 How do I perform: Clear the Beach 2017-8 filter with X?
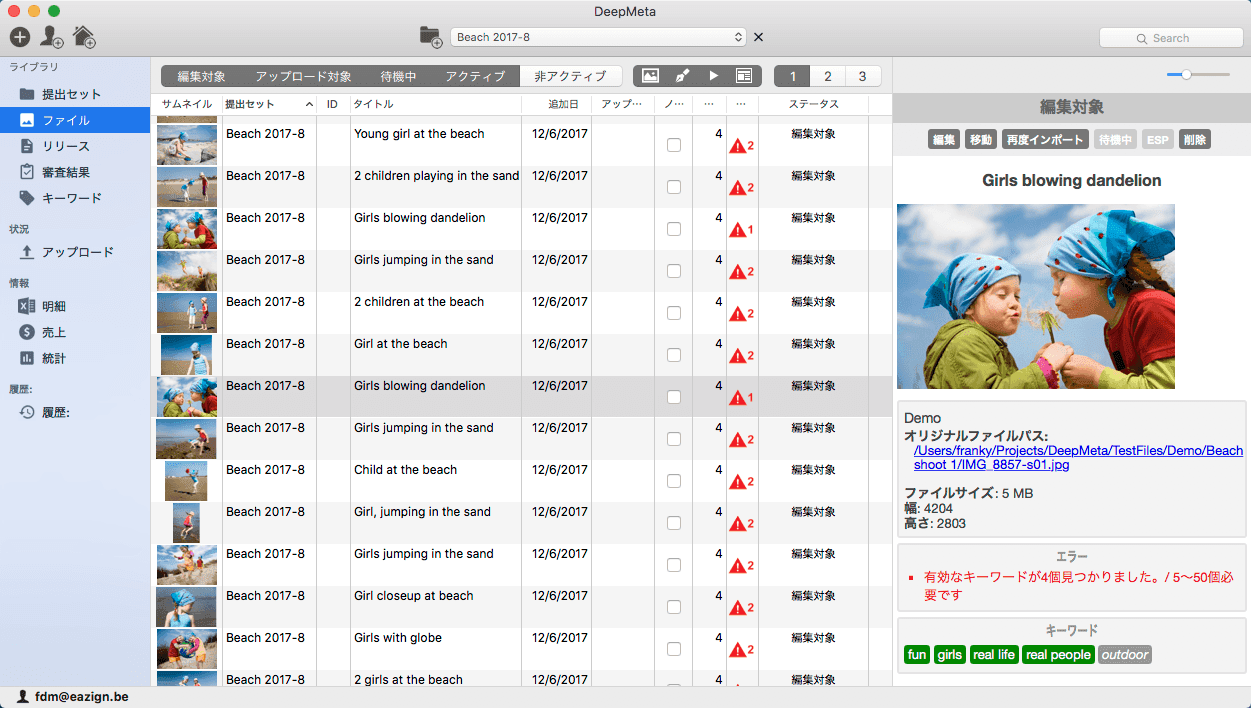pyautogui.click(x=758, y=37)
